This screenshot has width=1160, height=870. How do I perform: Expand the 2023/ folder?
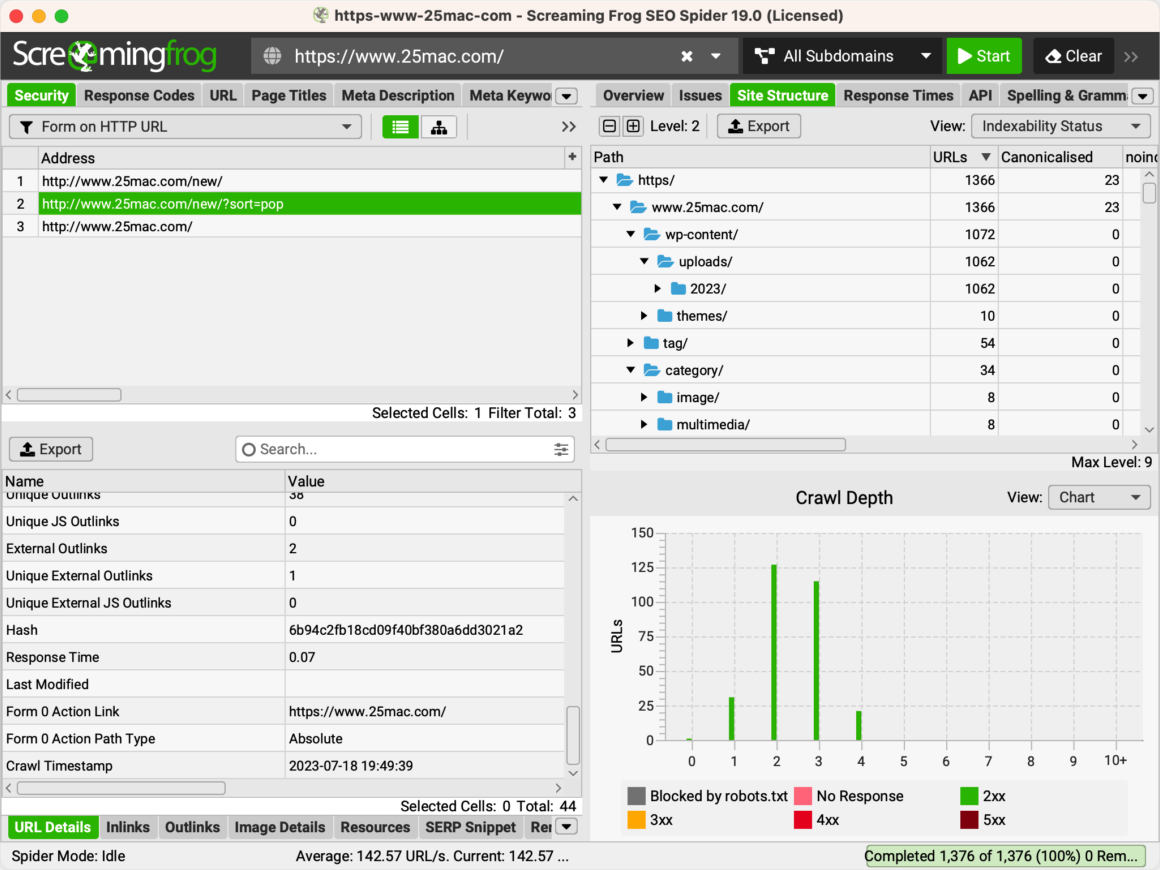click(x=658, y=289)
